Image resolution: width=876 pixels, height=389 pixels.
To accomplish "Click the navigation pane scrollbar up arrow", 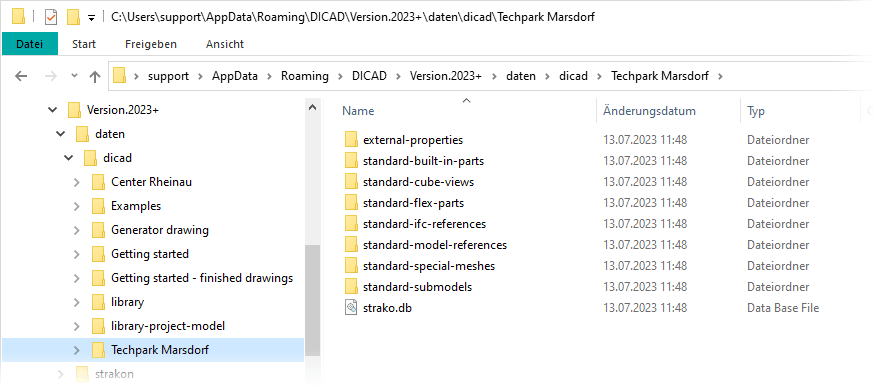I will (313, 107).
